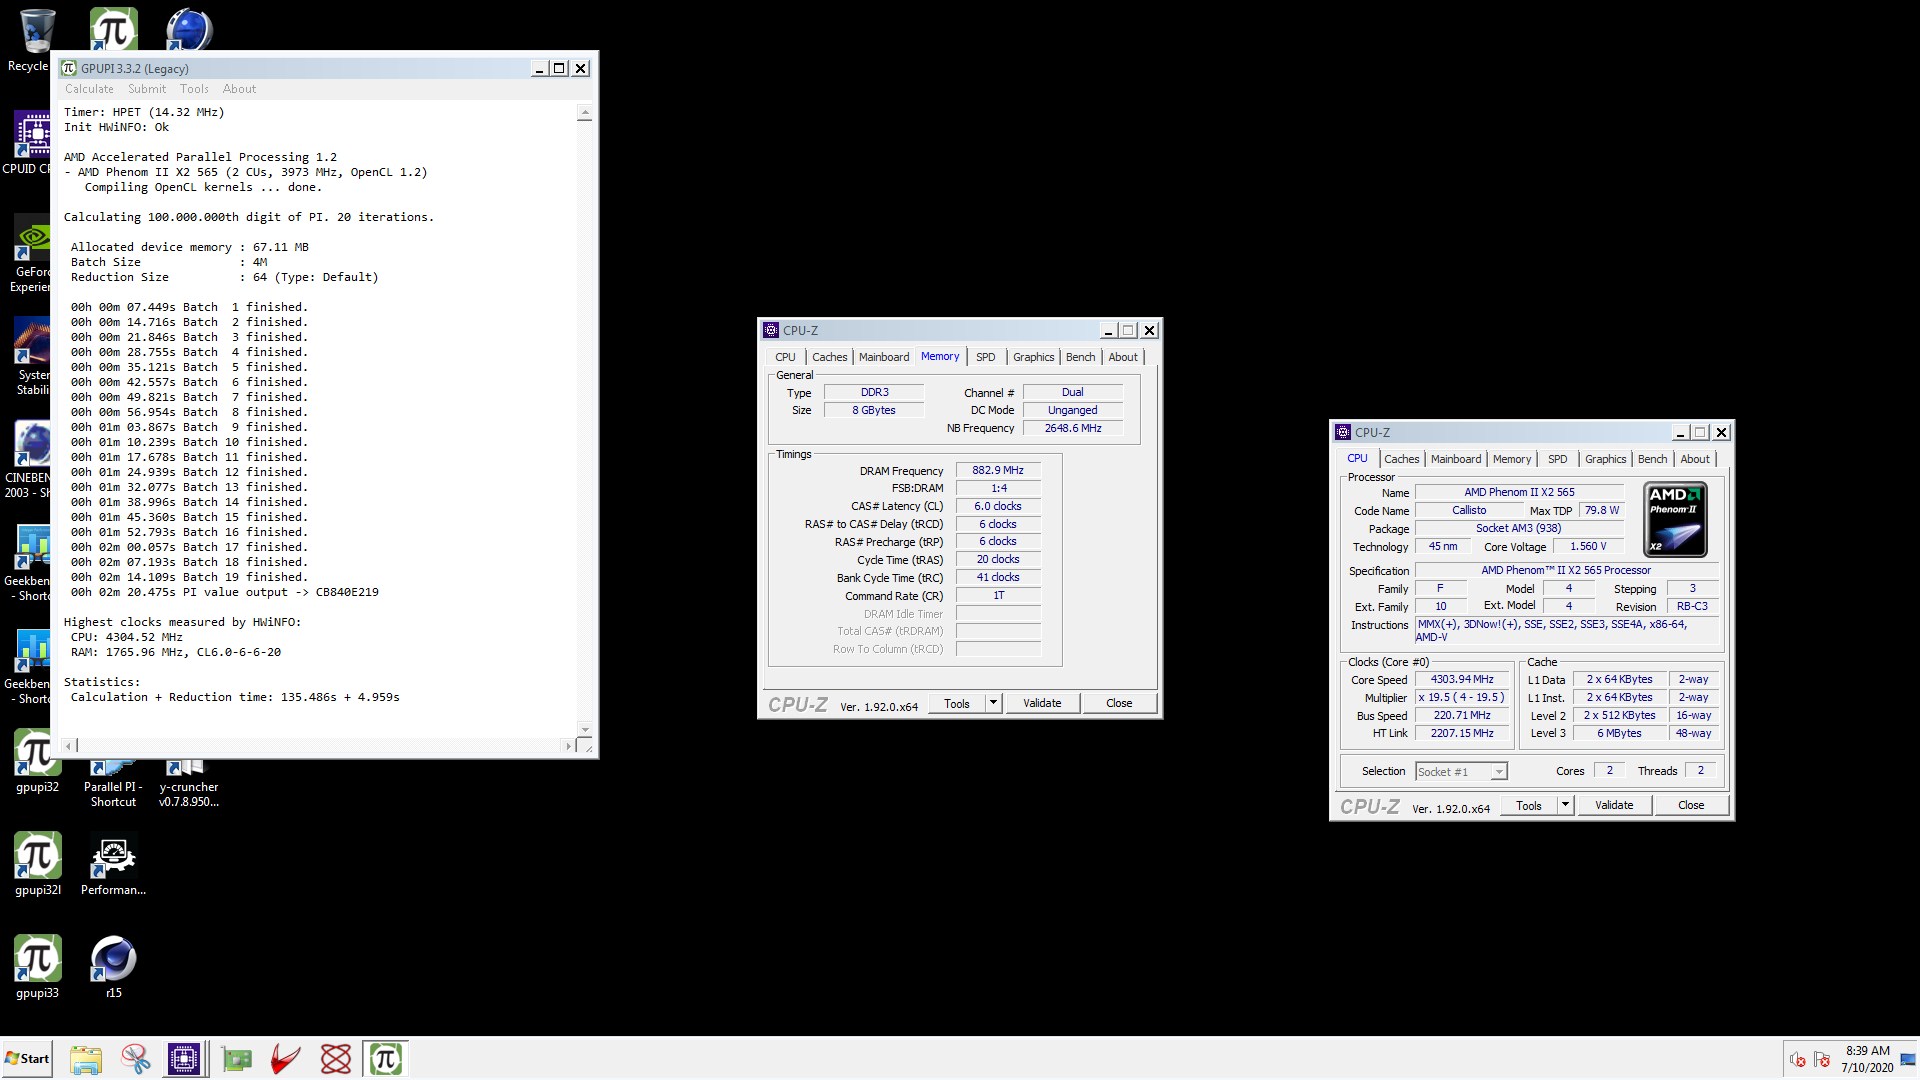Click the Core Speed value 4303.94 MHz
The height and width of the screenshot is (1080, 1920).
[1462, 679]
